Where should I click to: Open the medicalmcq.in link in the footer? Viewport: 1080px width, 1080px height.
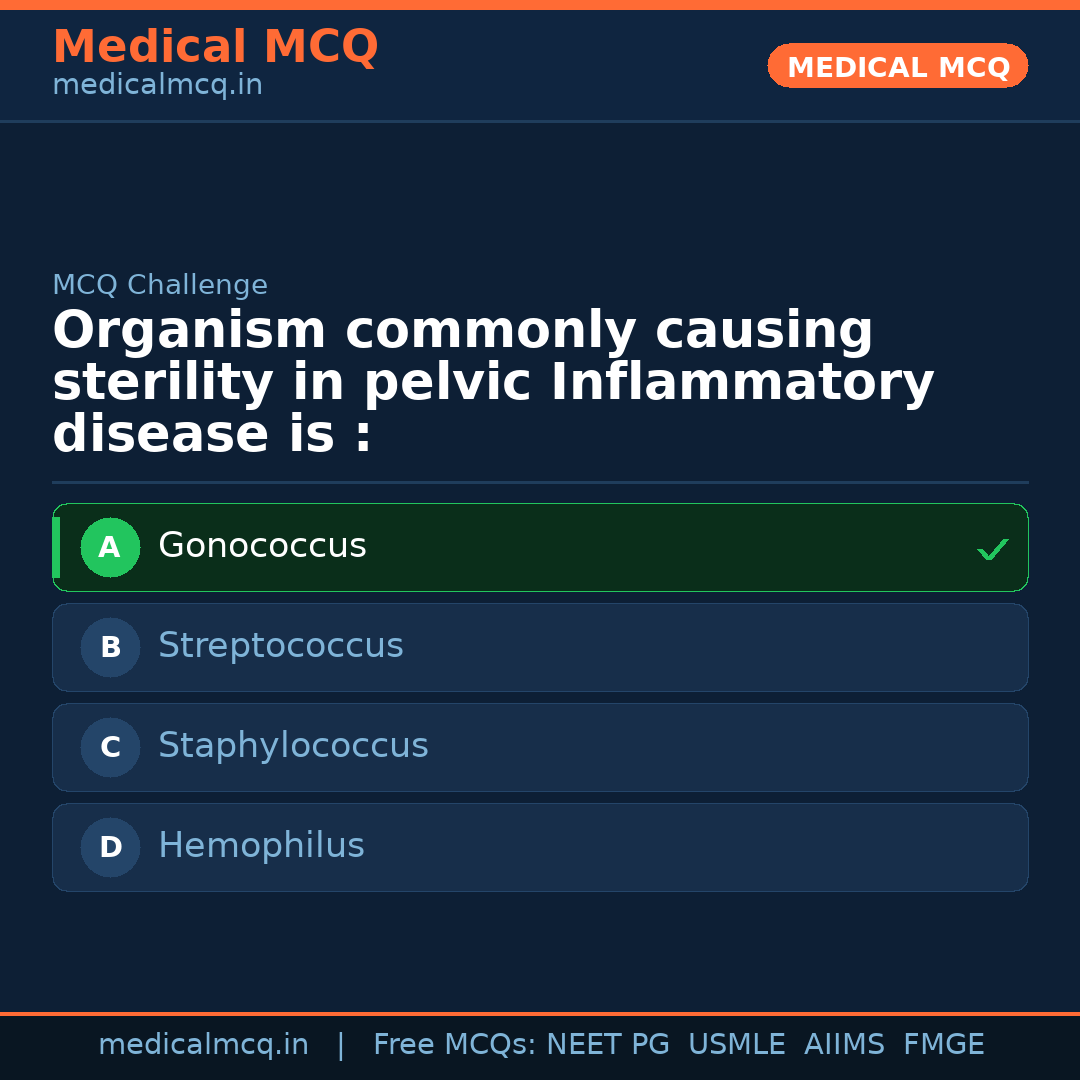203,1045
